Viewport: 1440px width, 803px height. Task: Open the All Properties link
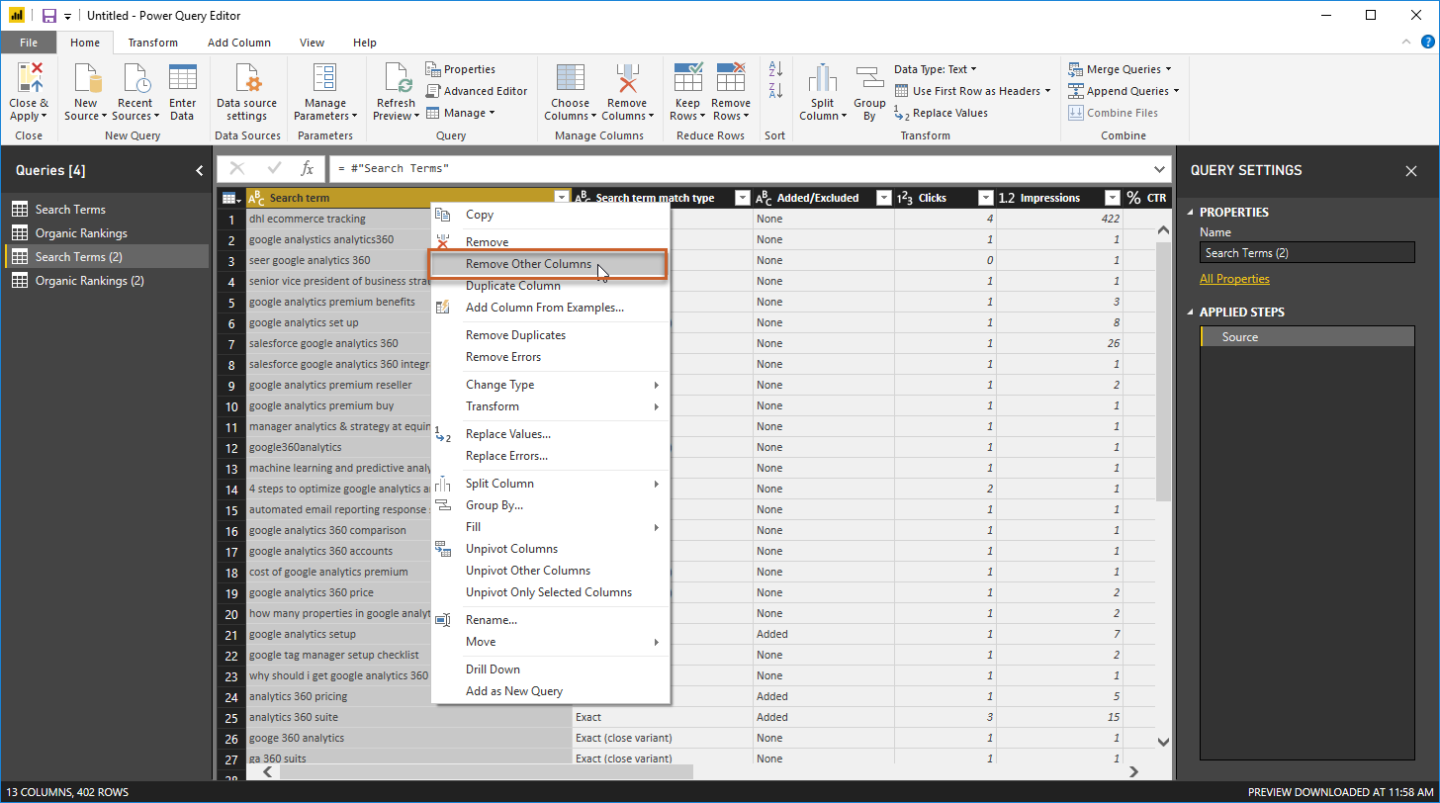[x=1234, y=278]
